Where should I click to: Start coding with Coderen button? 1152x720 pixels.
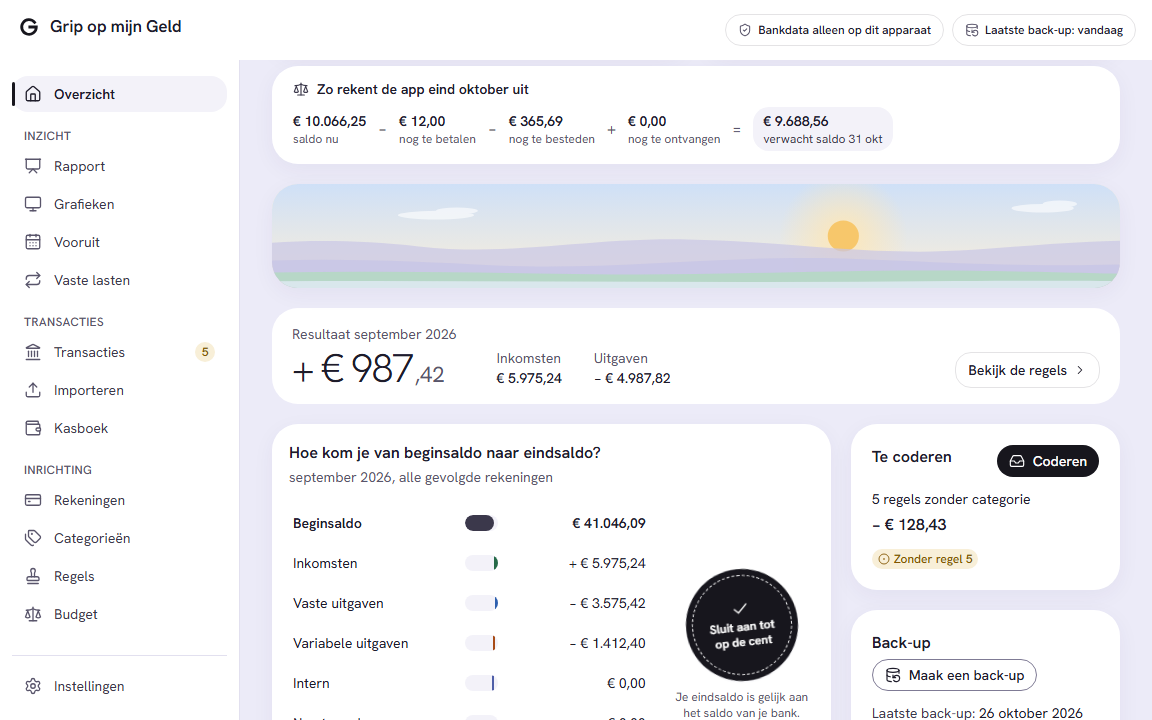coord(1048,461)
